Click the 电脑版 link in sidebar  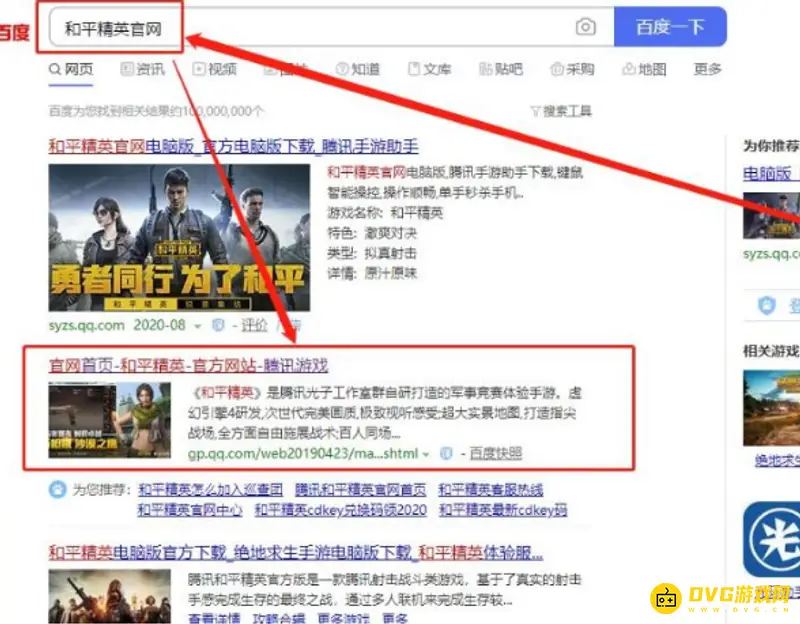(x=767, y=173)
